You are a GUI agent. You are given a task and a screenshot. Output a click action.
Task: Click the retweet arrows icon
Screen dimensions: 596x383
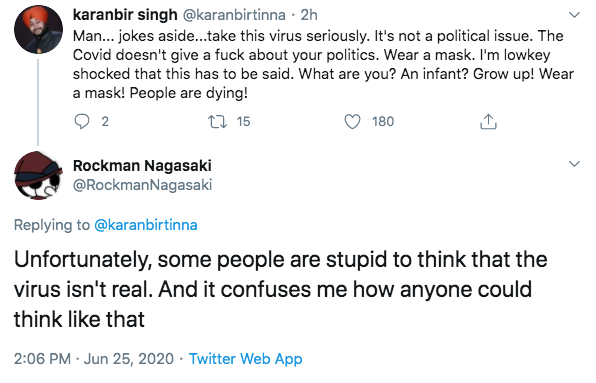[217, 122]
